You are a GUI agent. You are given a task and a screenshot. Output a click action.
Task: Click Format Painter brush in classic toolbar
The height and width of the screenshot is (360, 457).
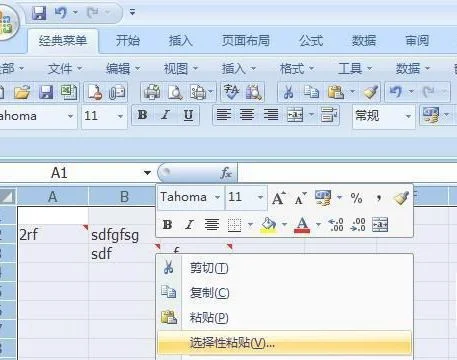pyautogui.click(x=370, y=92)
